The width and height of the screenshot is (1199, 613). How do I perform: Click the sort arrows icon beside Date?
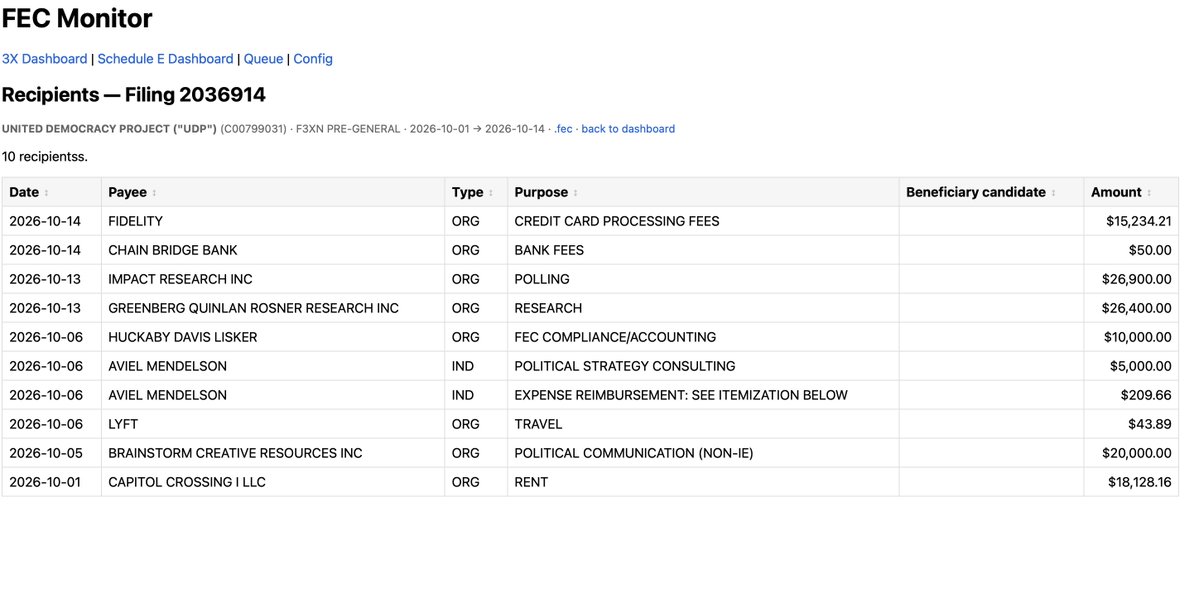(47, 193)
